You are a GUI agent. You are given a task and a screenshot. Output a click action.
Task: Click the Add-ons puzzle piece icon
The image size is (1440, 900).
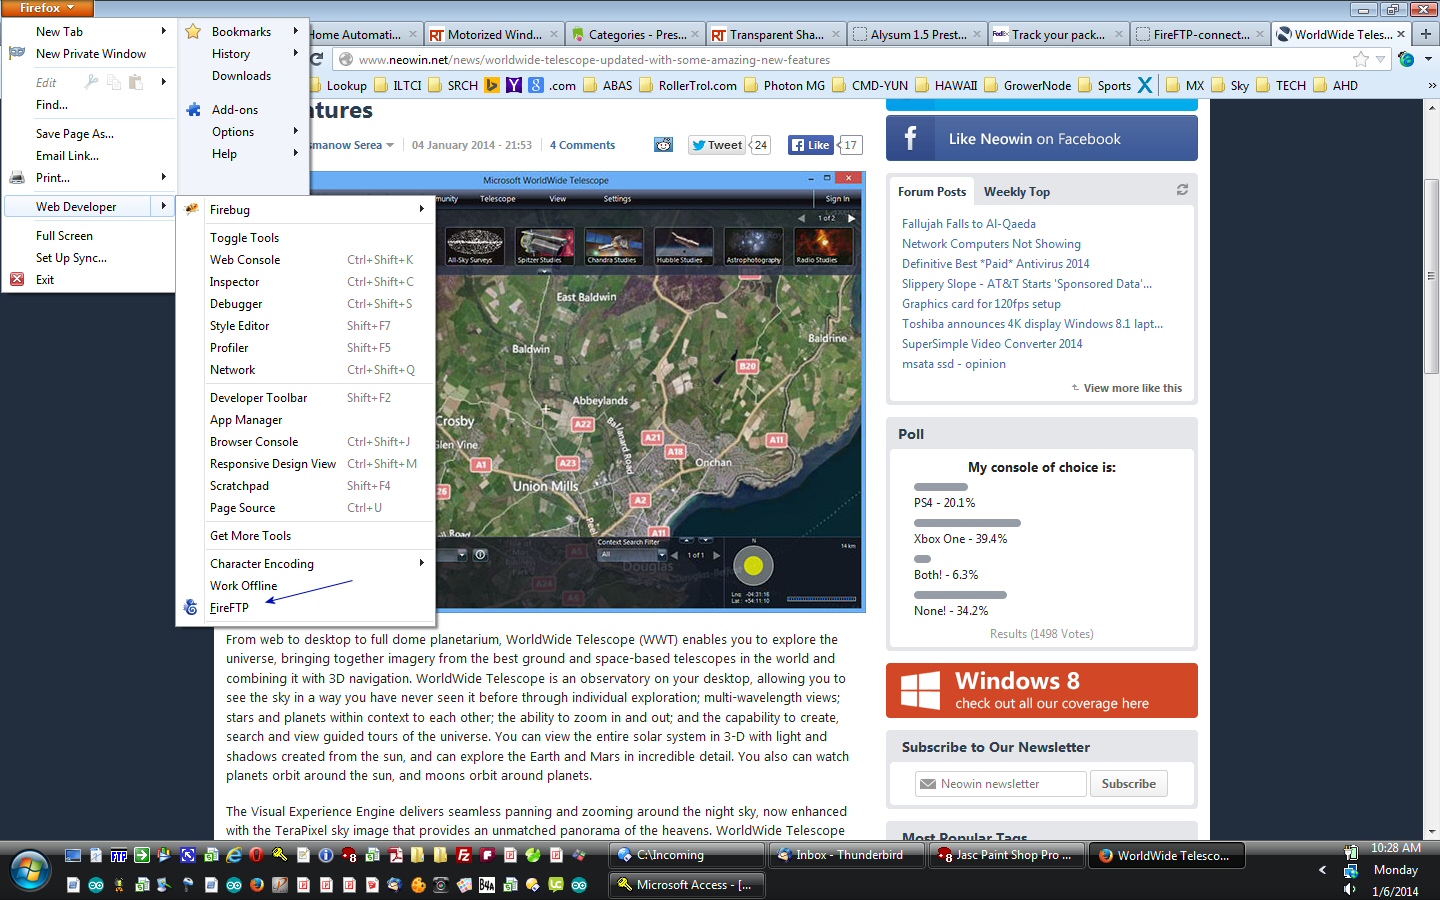coord(194,109)
